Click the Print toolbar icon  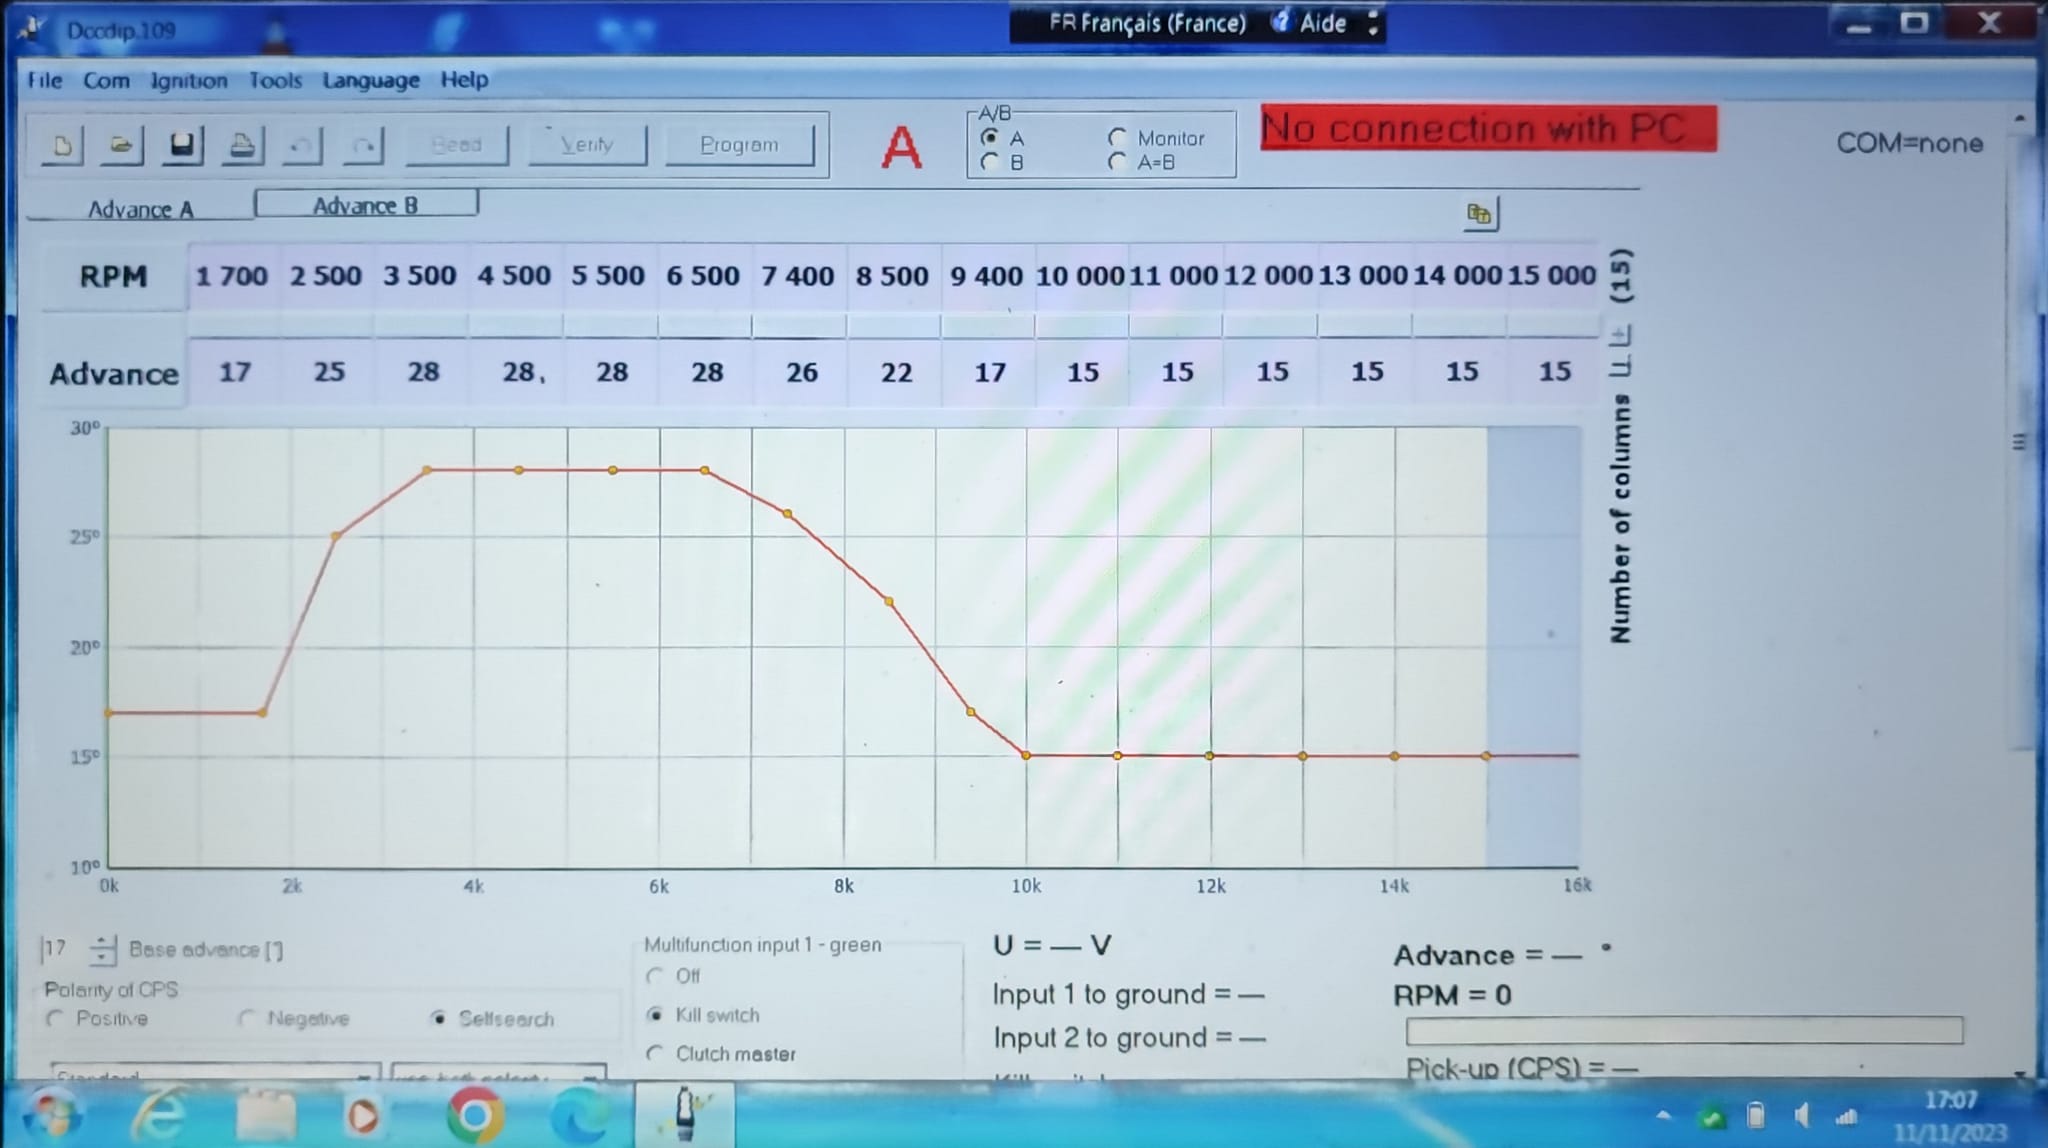[242, 146]
